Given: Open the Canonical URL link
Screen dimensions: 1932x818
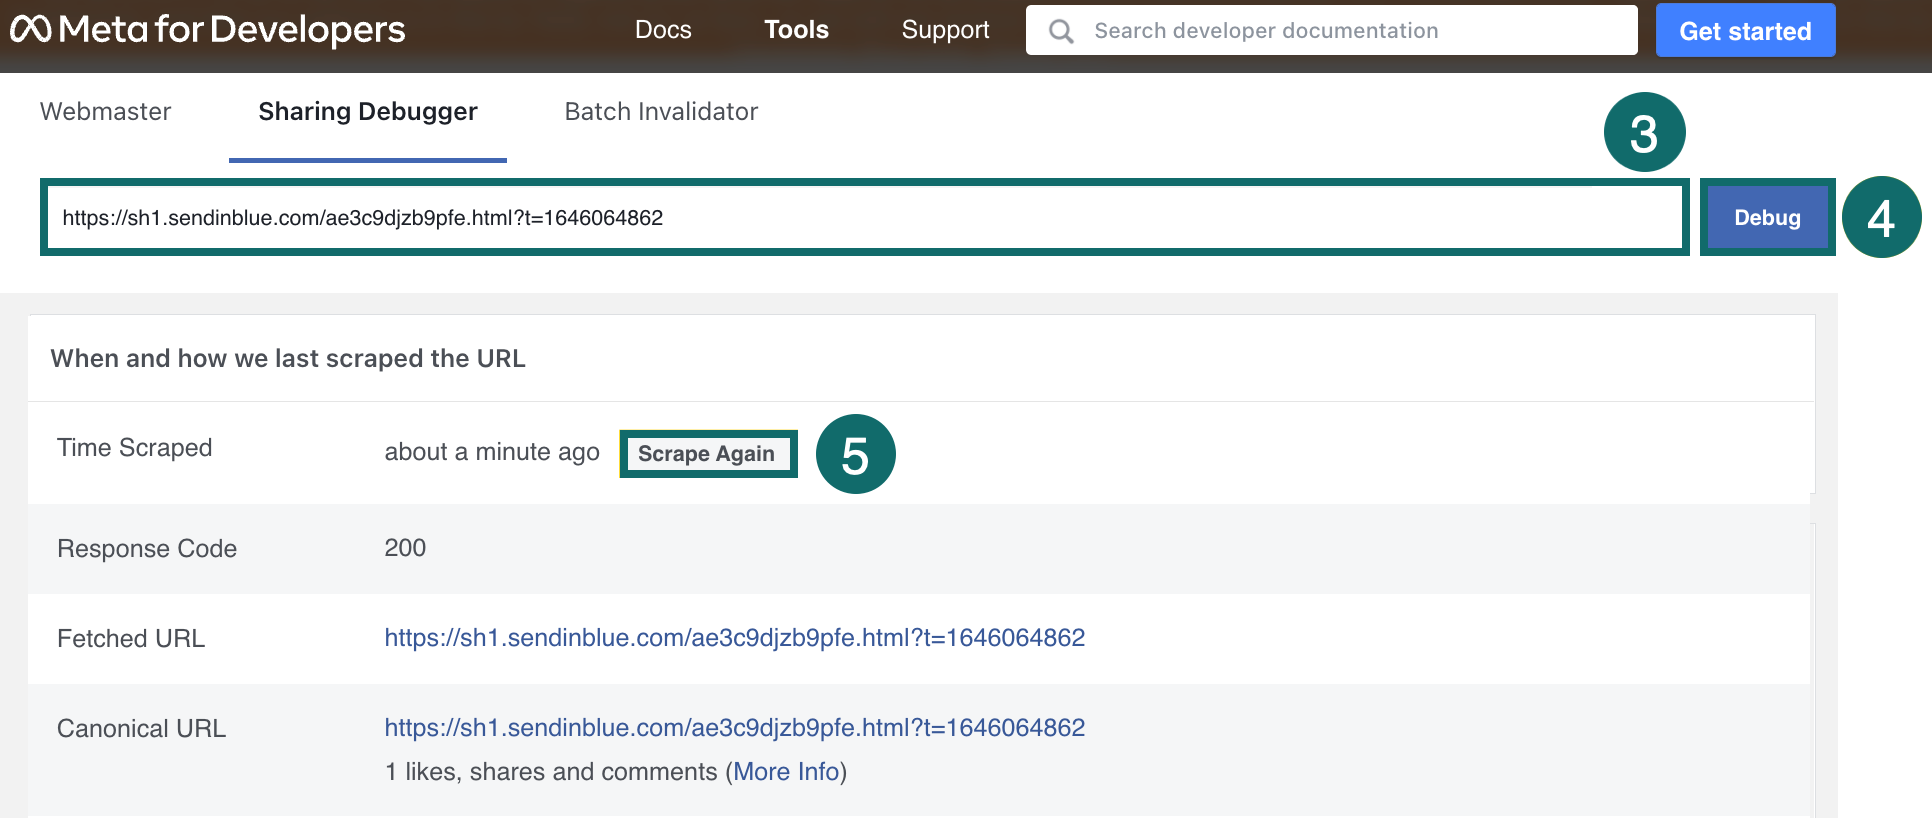Looking at the screenshot, I should click(734, 728).
